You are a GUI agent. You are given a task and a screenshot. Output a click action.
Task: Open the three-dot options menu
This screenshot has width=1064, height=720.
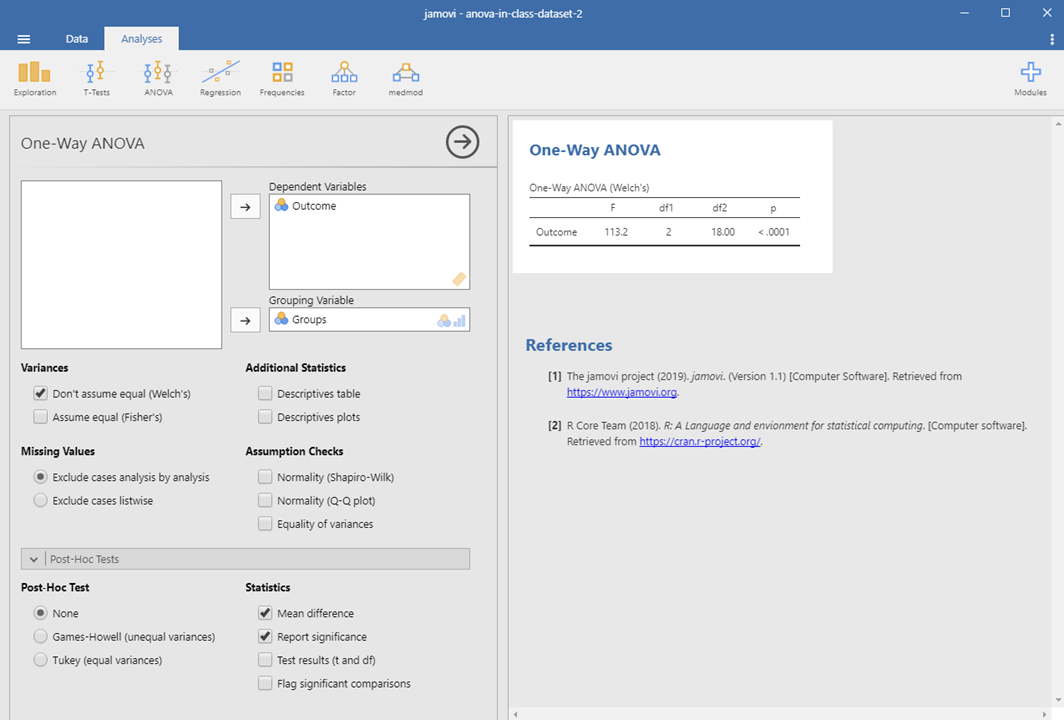click(x=1051, y=39)
